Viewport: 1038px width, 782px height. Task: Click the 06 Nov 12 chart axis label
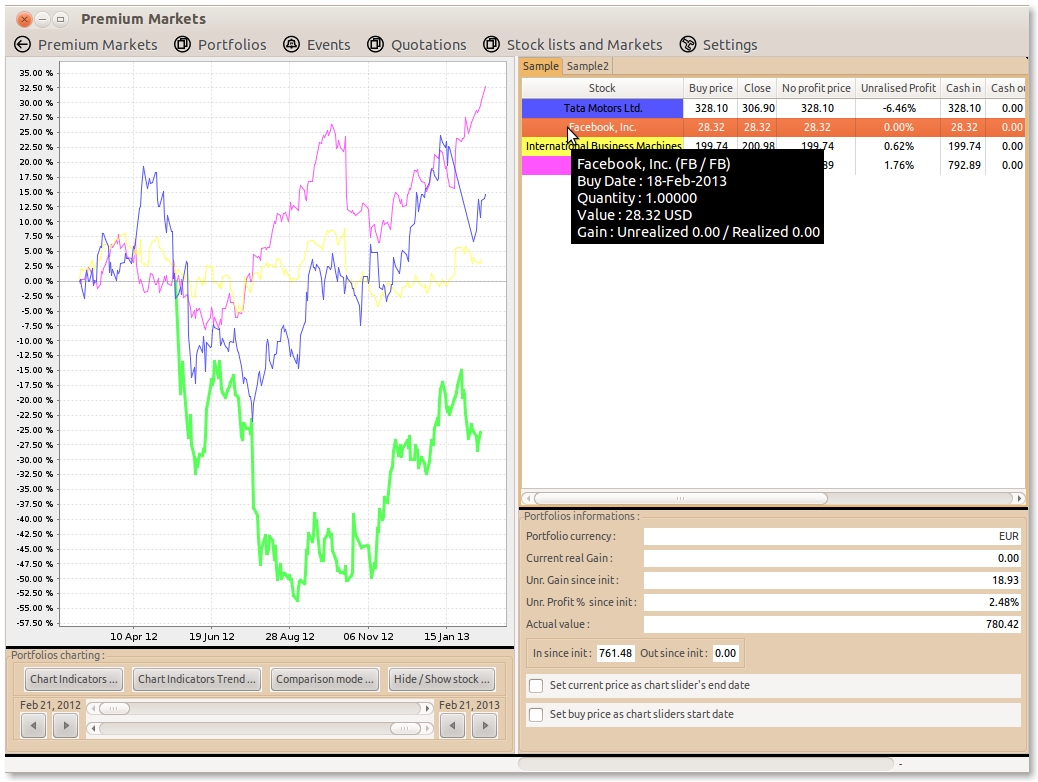pyautogui.click(x=368, y=636)
